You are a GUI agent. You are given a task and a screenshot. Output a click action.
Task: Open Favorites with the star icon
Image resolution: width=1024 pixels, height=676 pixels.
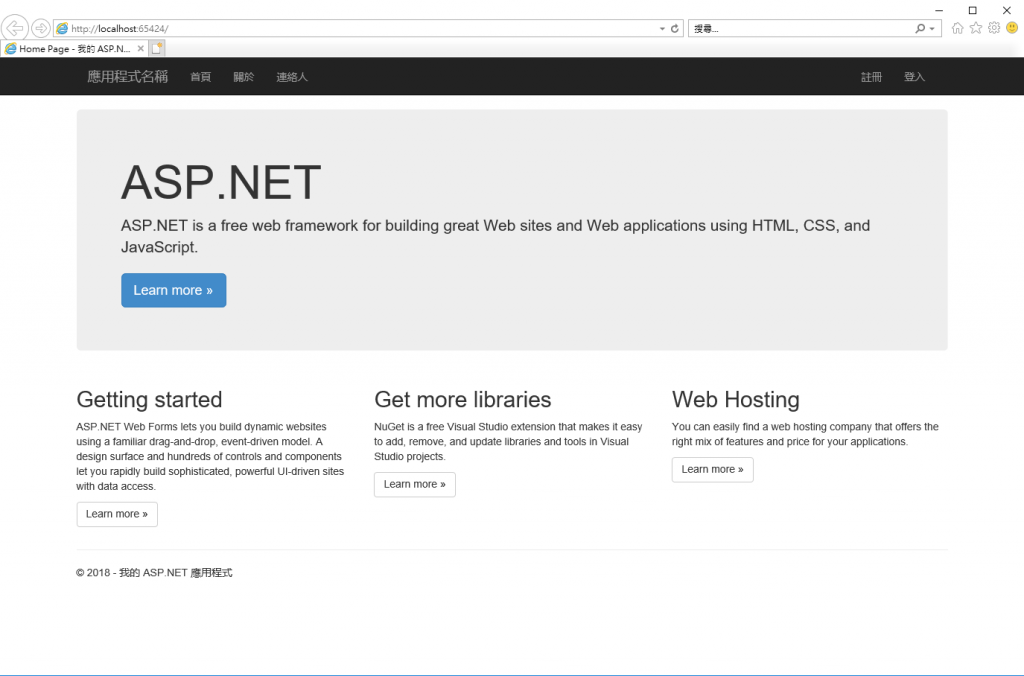[976, 28]
